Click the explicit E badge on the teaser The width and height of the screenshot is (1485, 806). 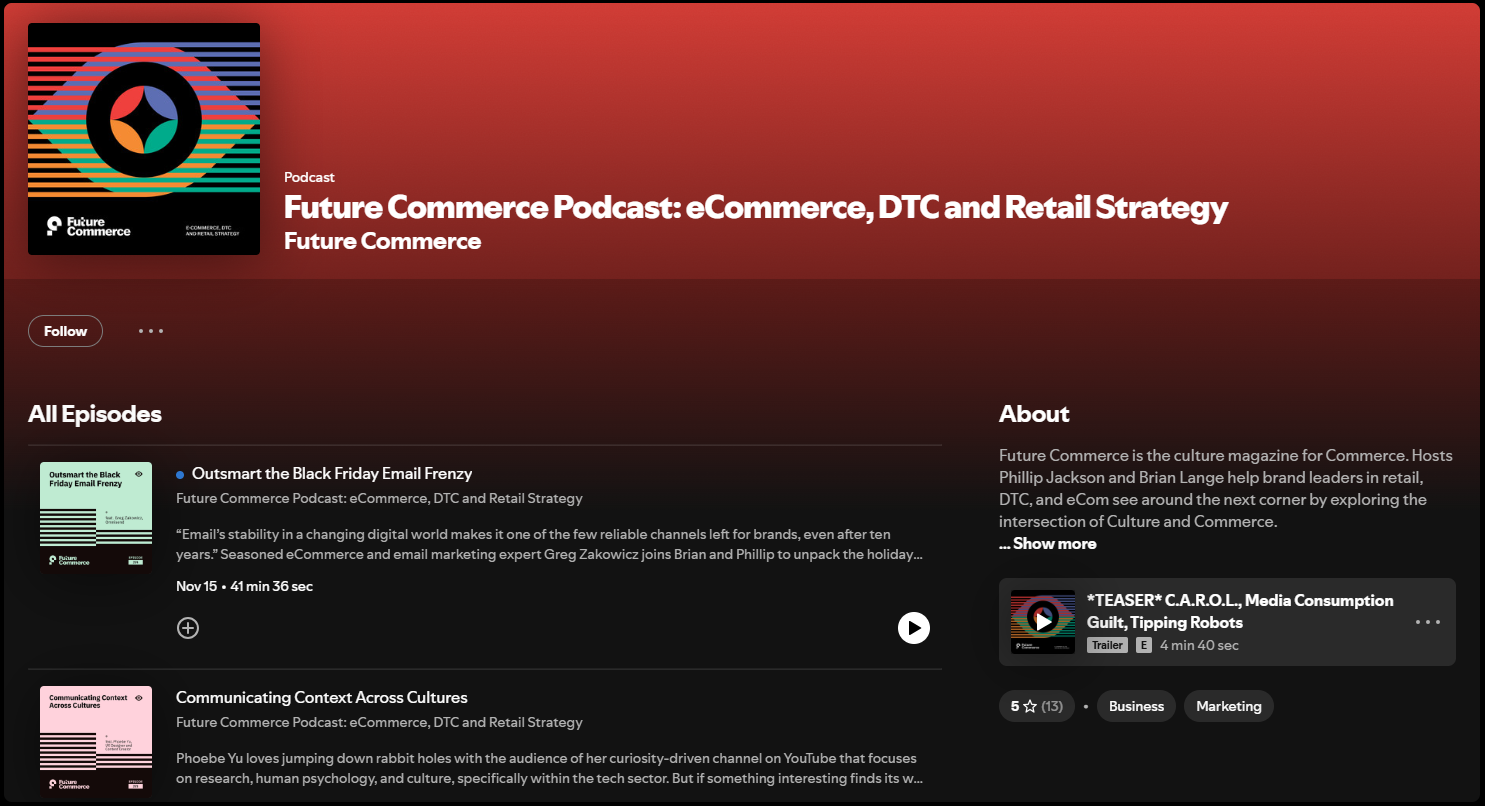(1144, 645)
